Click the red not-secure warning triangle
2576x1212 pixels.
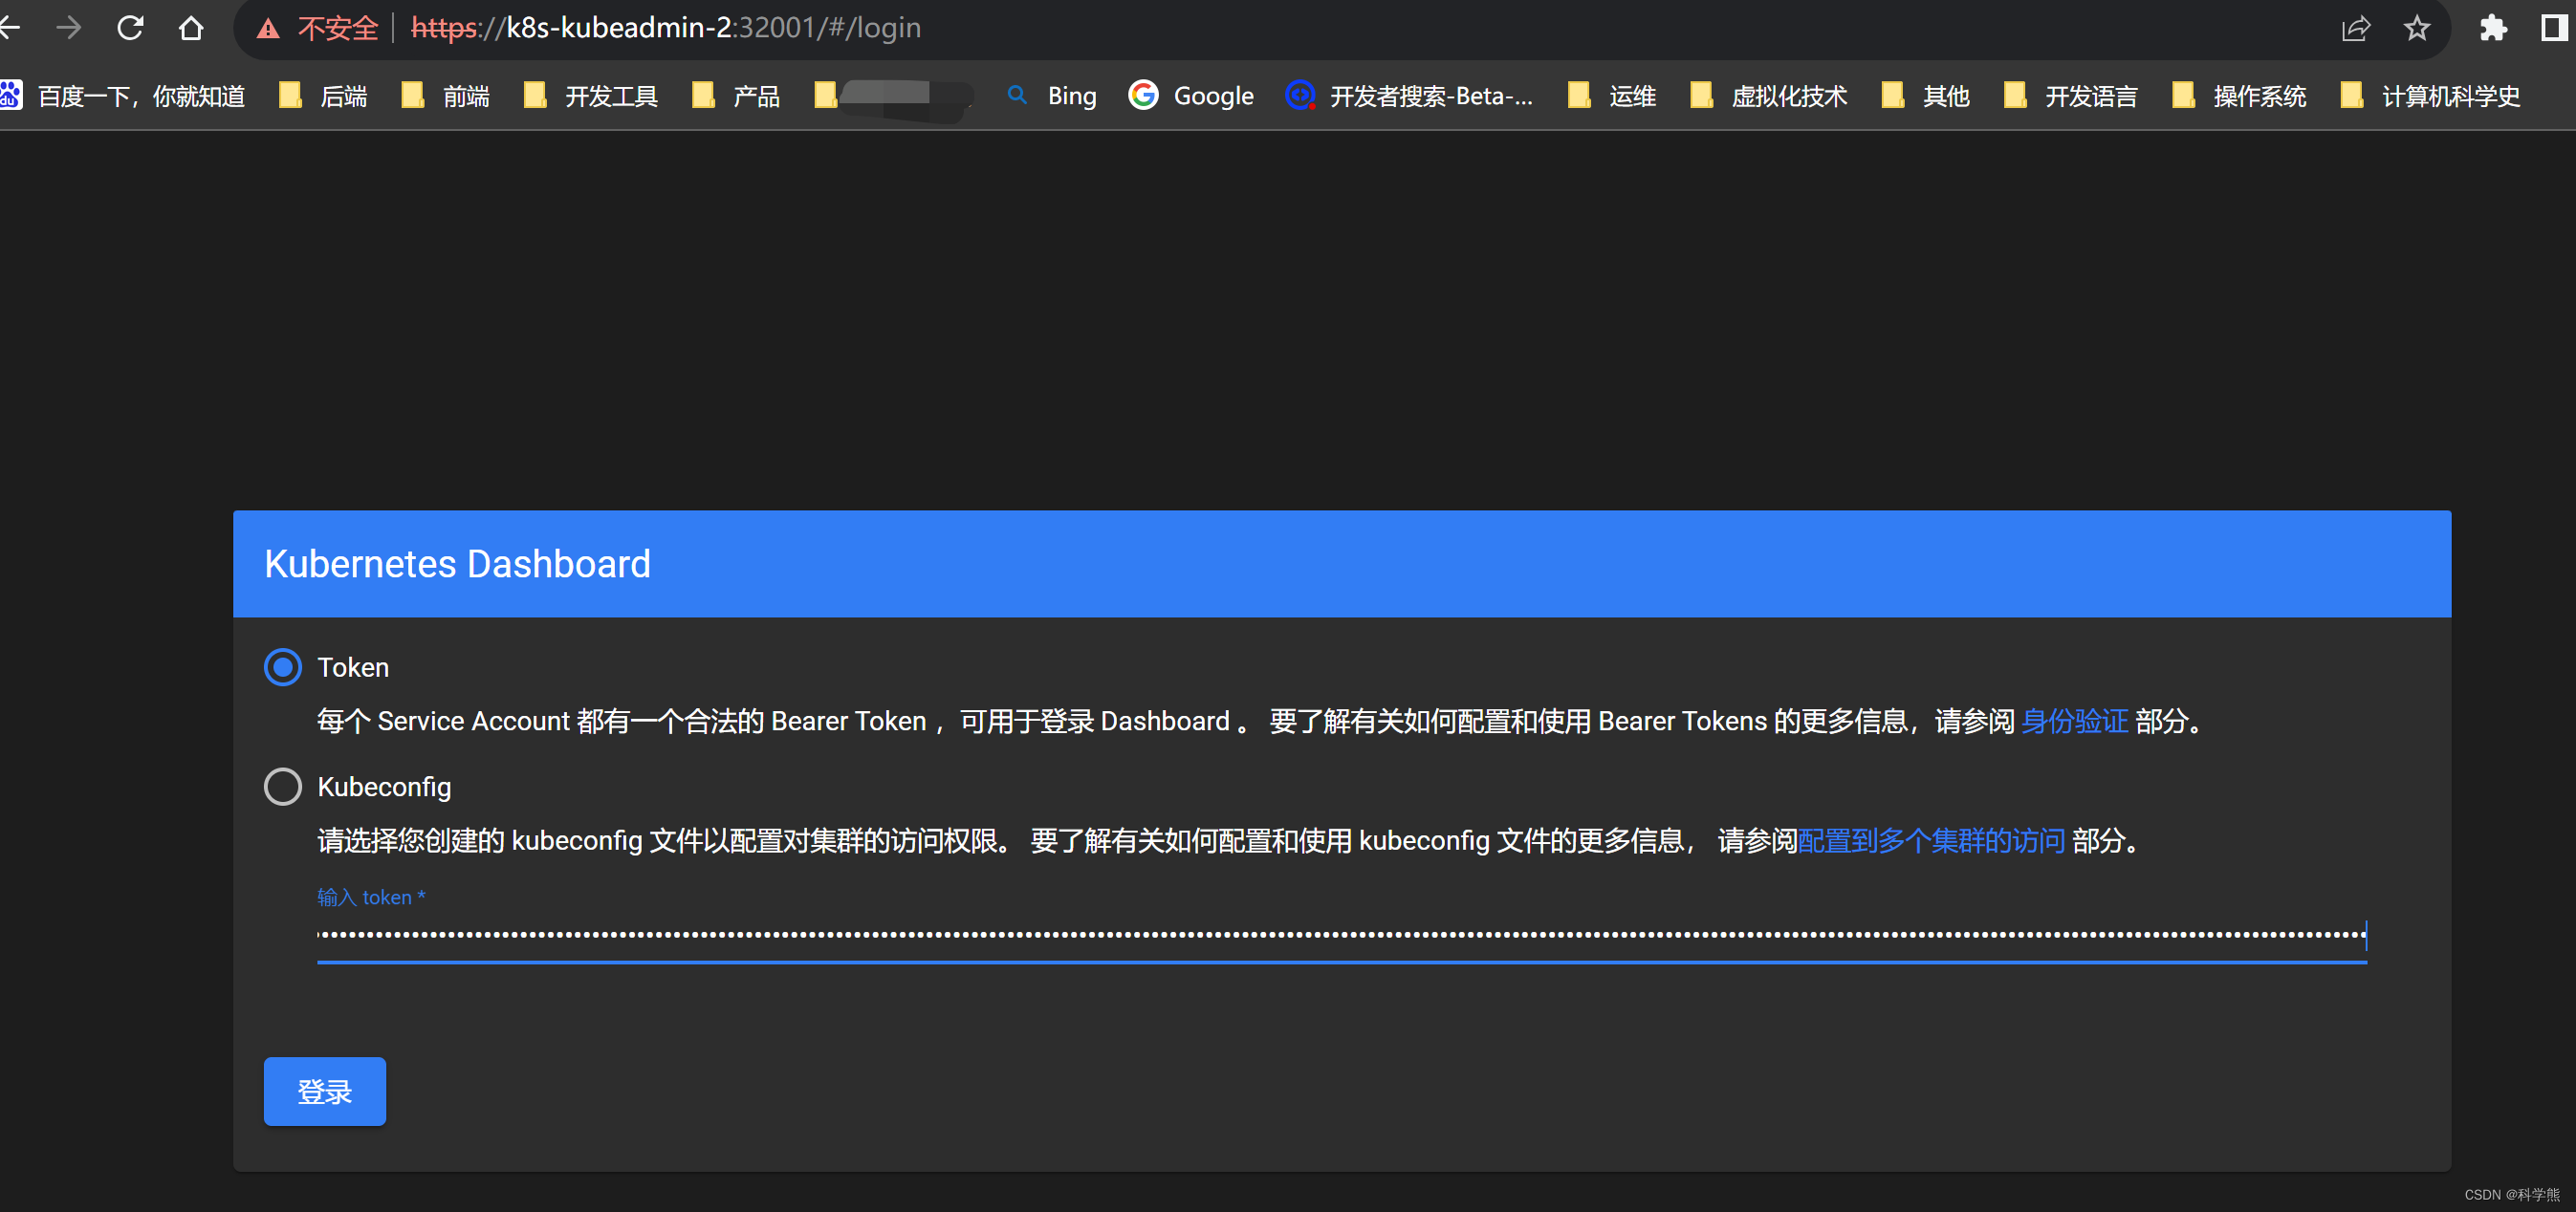tap(267, 28)
